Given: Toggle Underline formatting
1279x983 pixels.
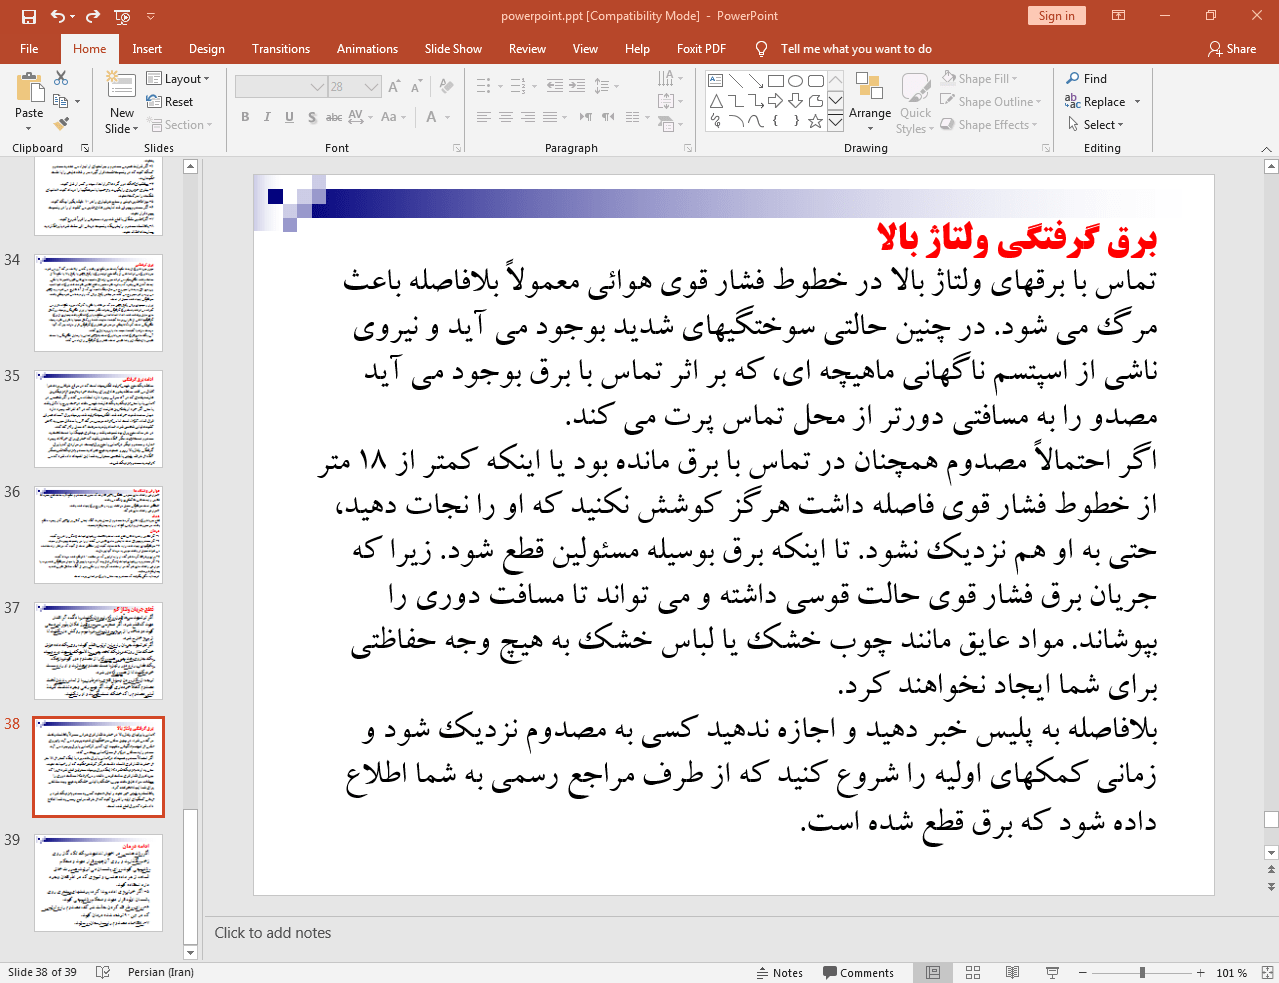Looking at the screenshot, I should coord(289,117).
